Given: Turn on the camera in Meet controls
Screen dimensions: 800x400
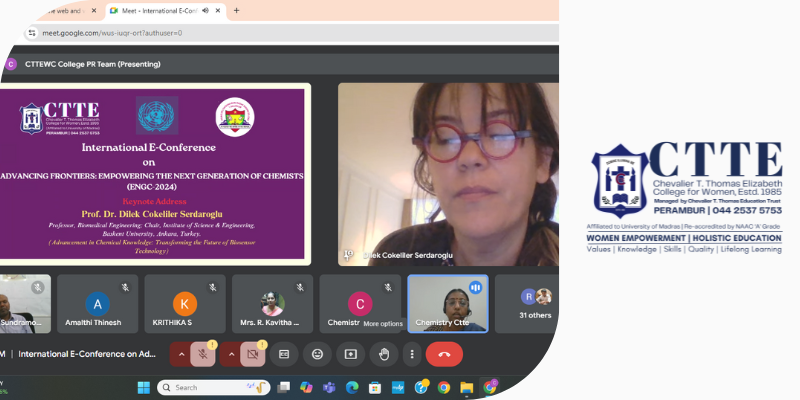Looking at the screenshot, I should [253, 354].
